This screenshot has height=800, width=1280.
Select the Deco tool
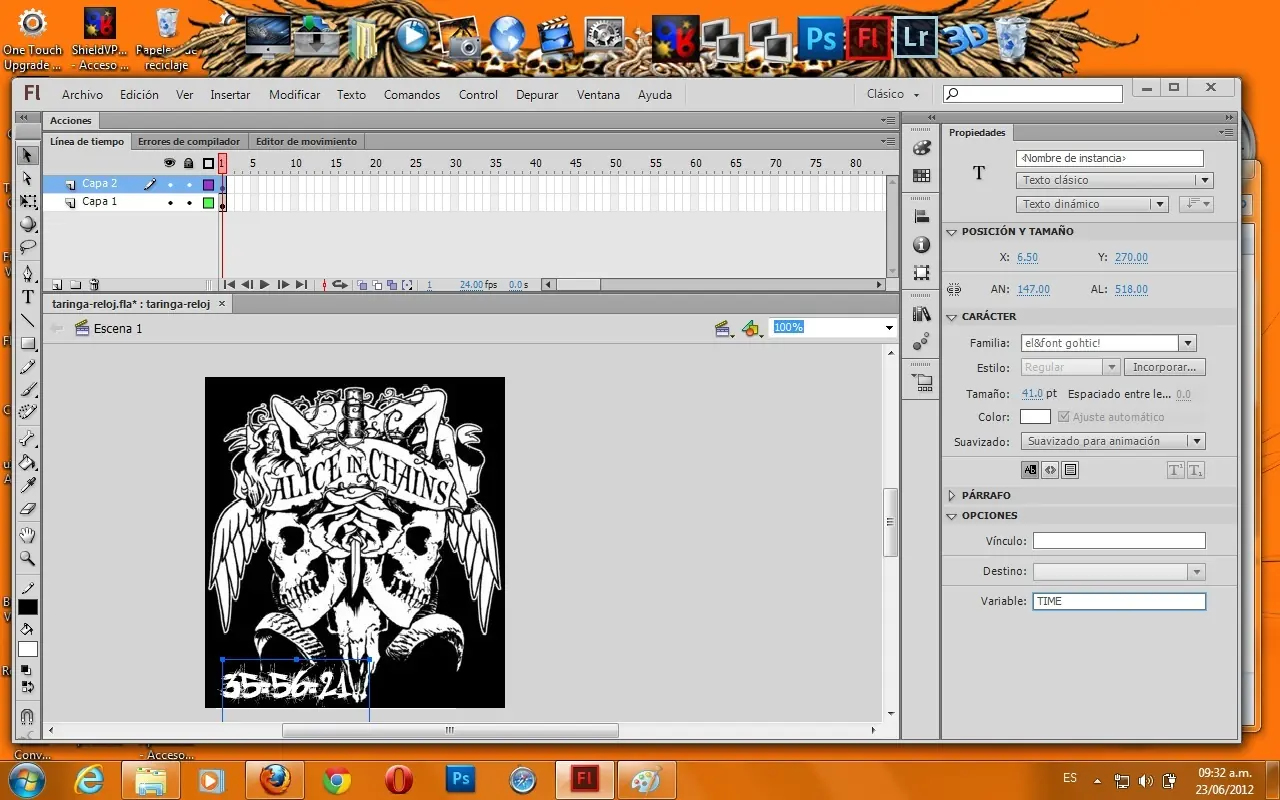coord(28,412)
